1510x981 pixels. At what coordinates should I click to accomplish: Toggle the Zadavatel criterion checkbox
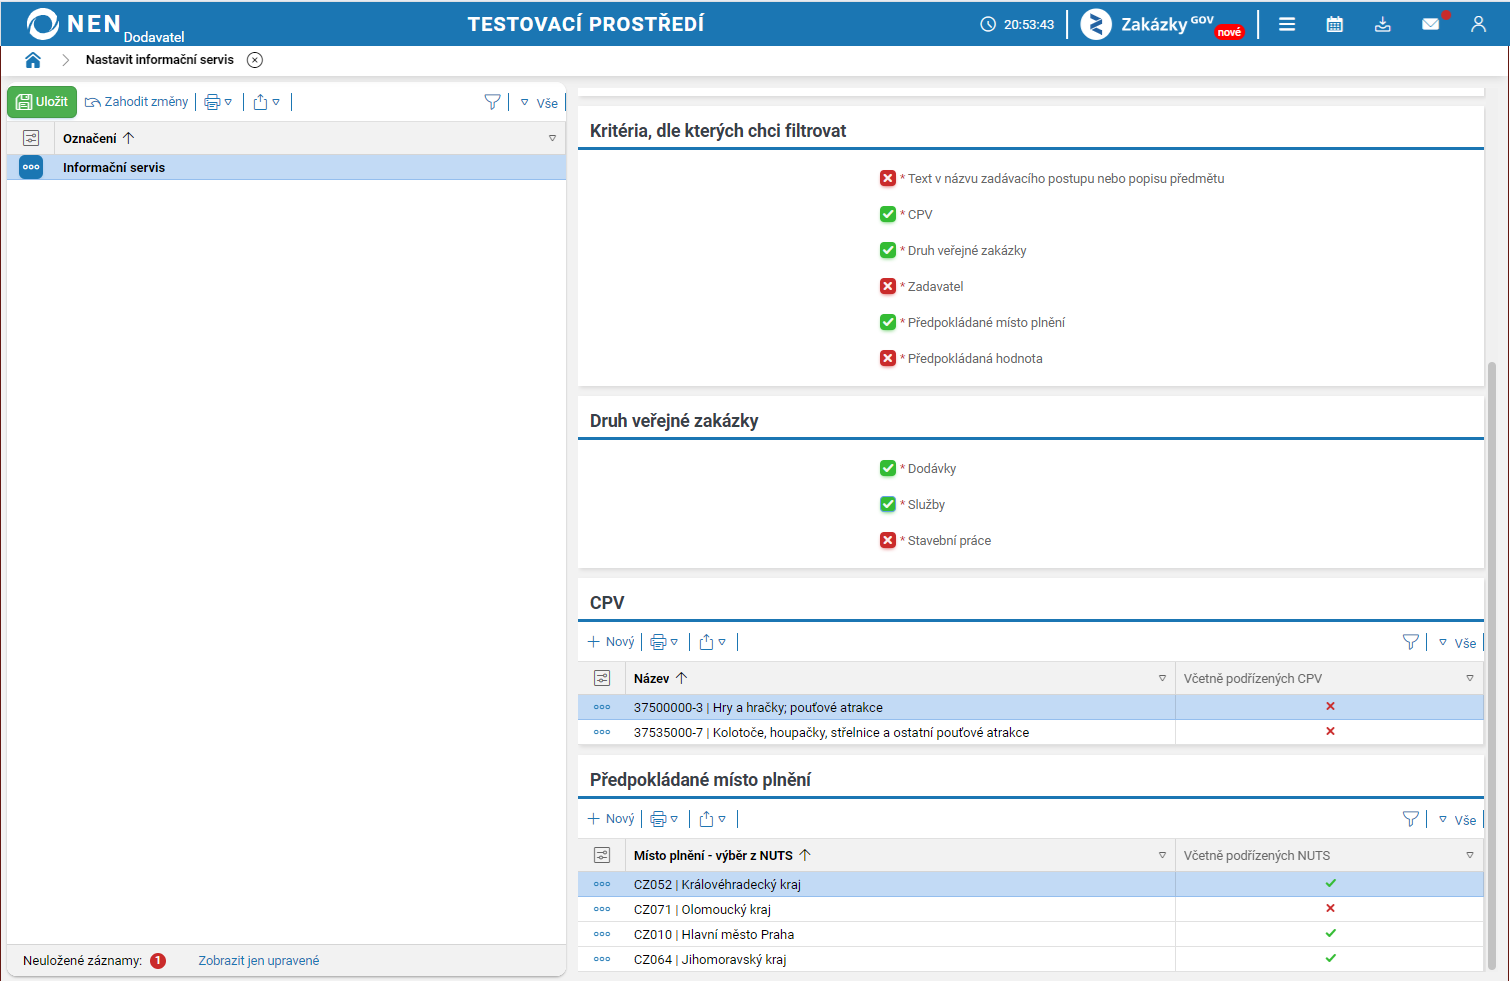(888, 286)
